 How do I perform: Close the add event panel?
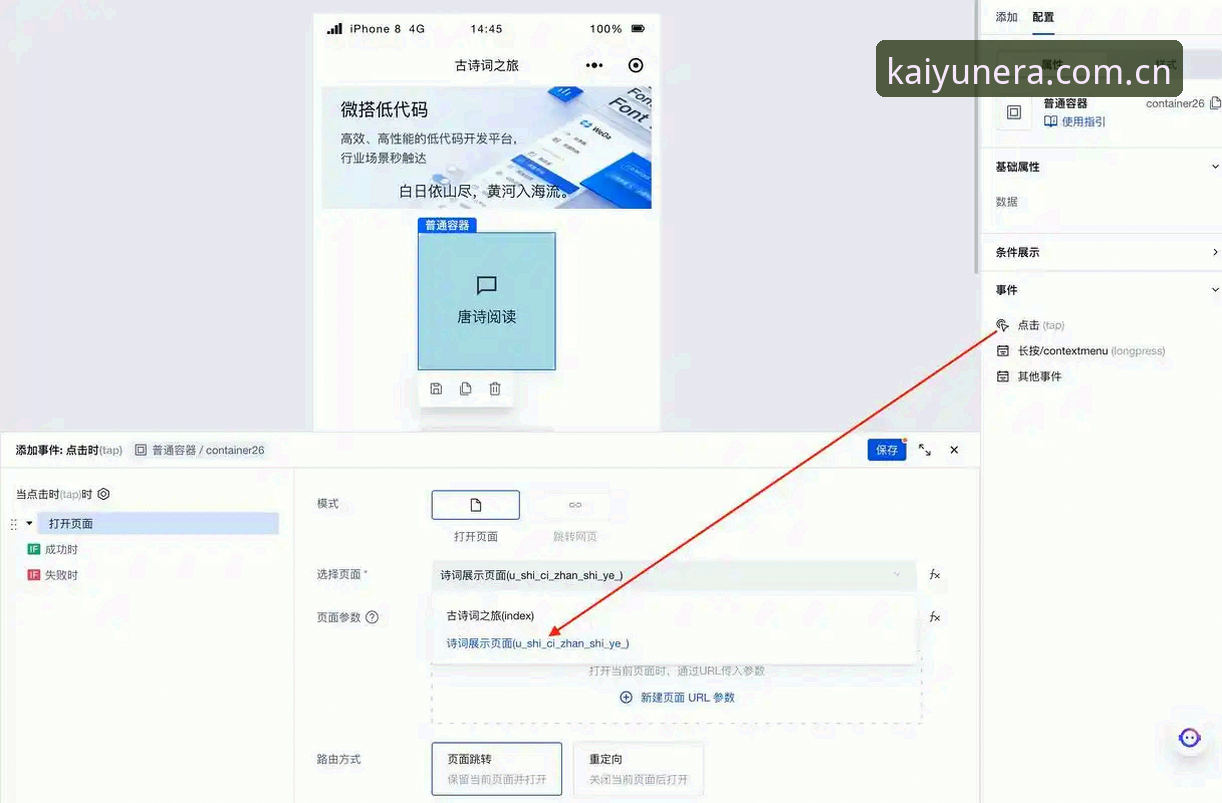[954, 450]
